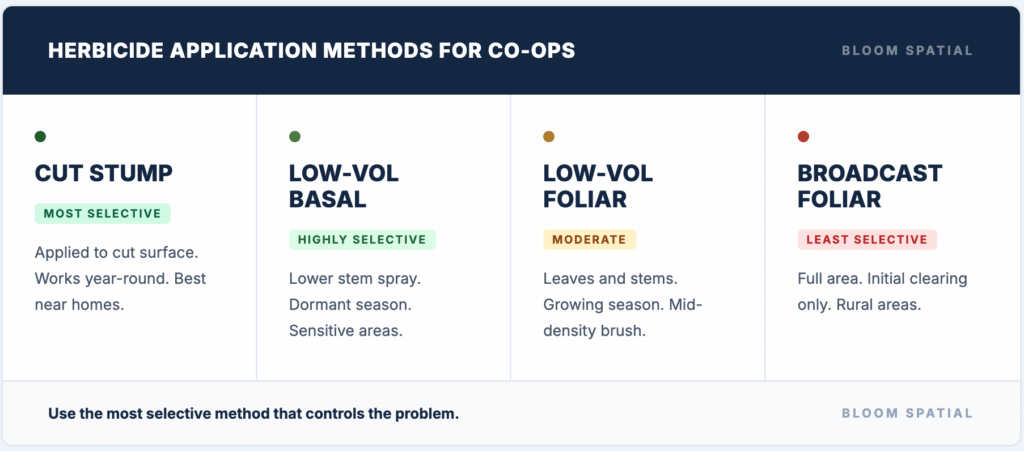Click the Bloom Spatial label in header
The width and height of the screenshot is (1024, 451).
tap(907, 51)
